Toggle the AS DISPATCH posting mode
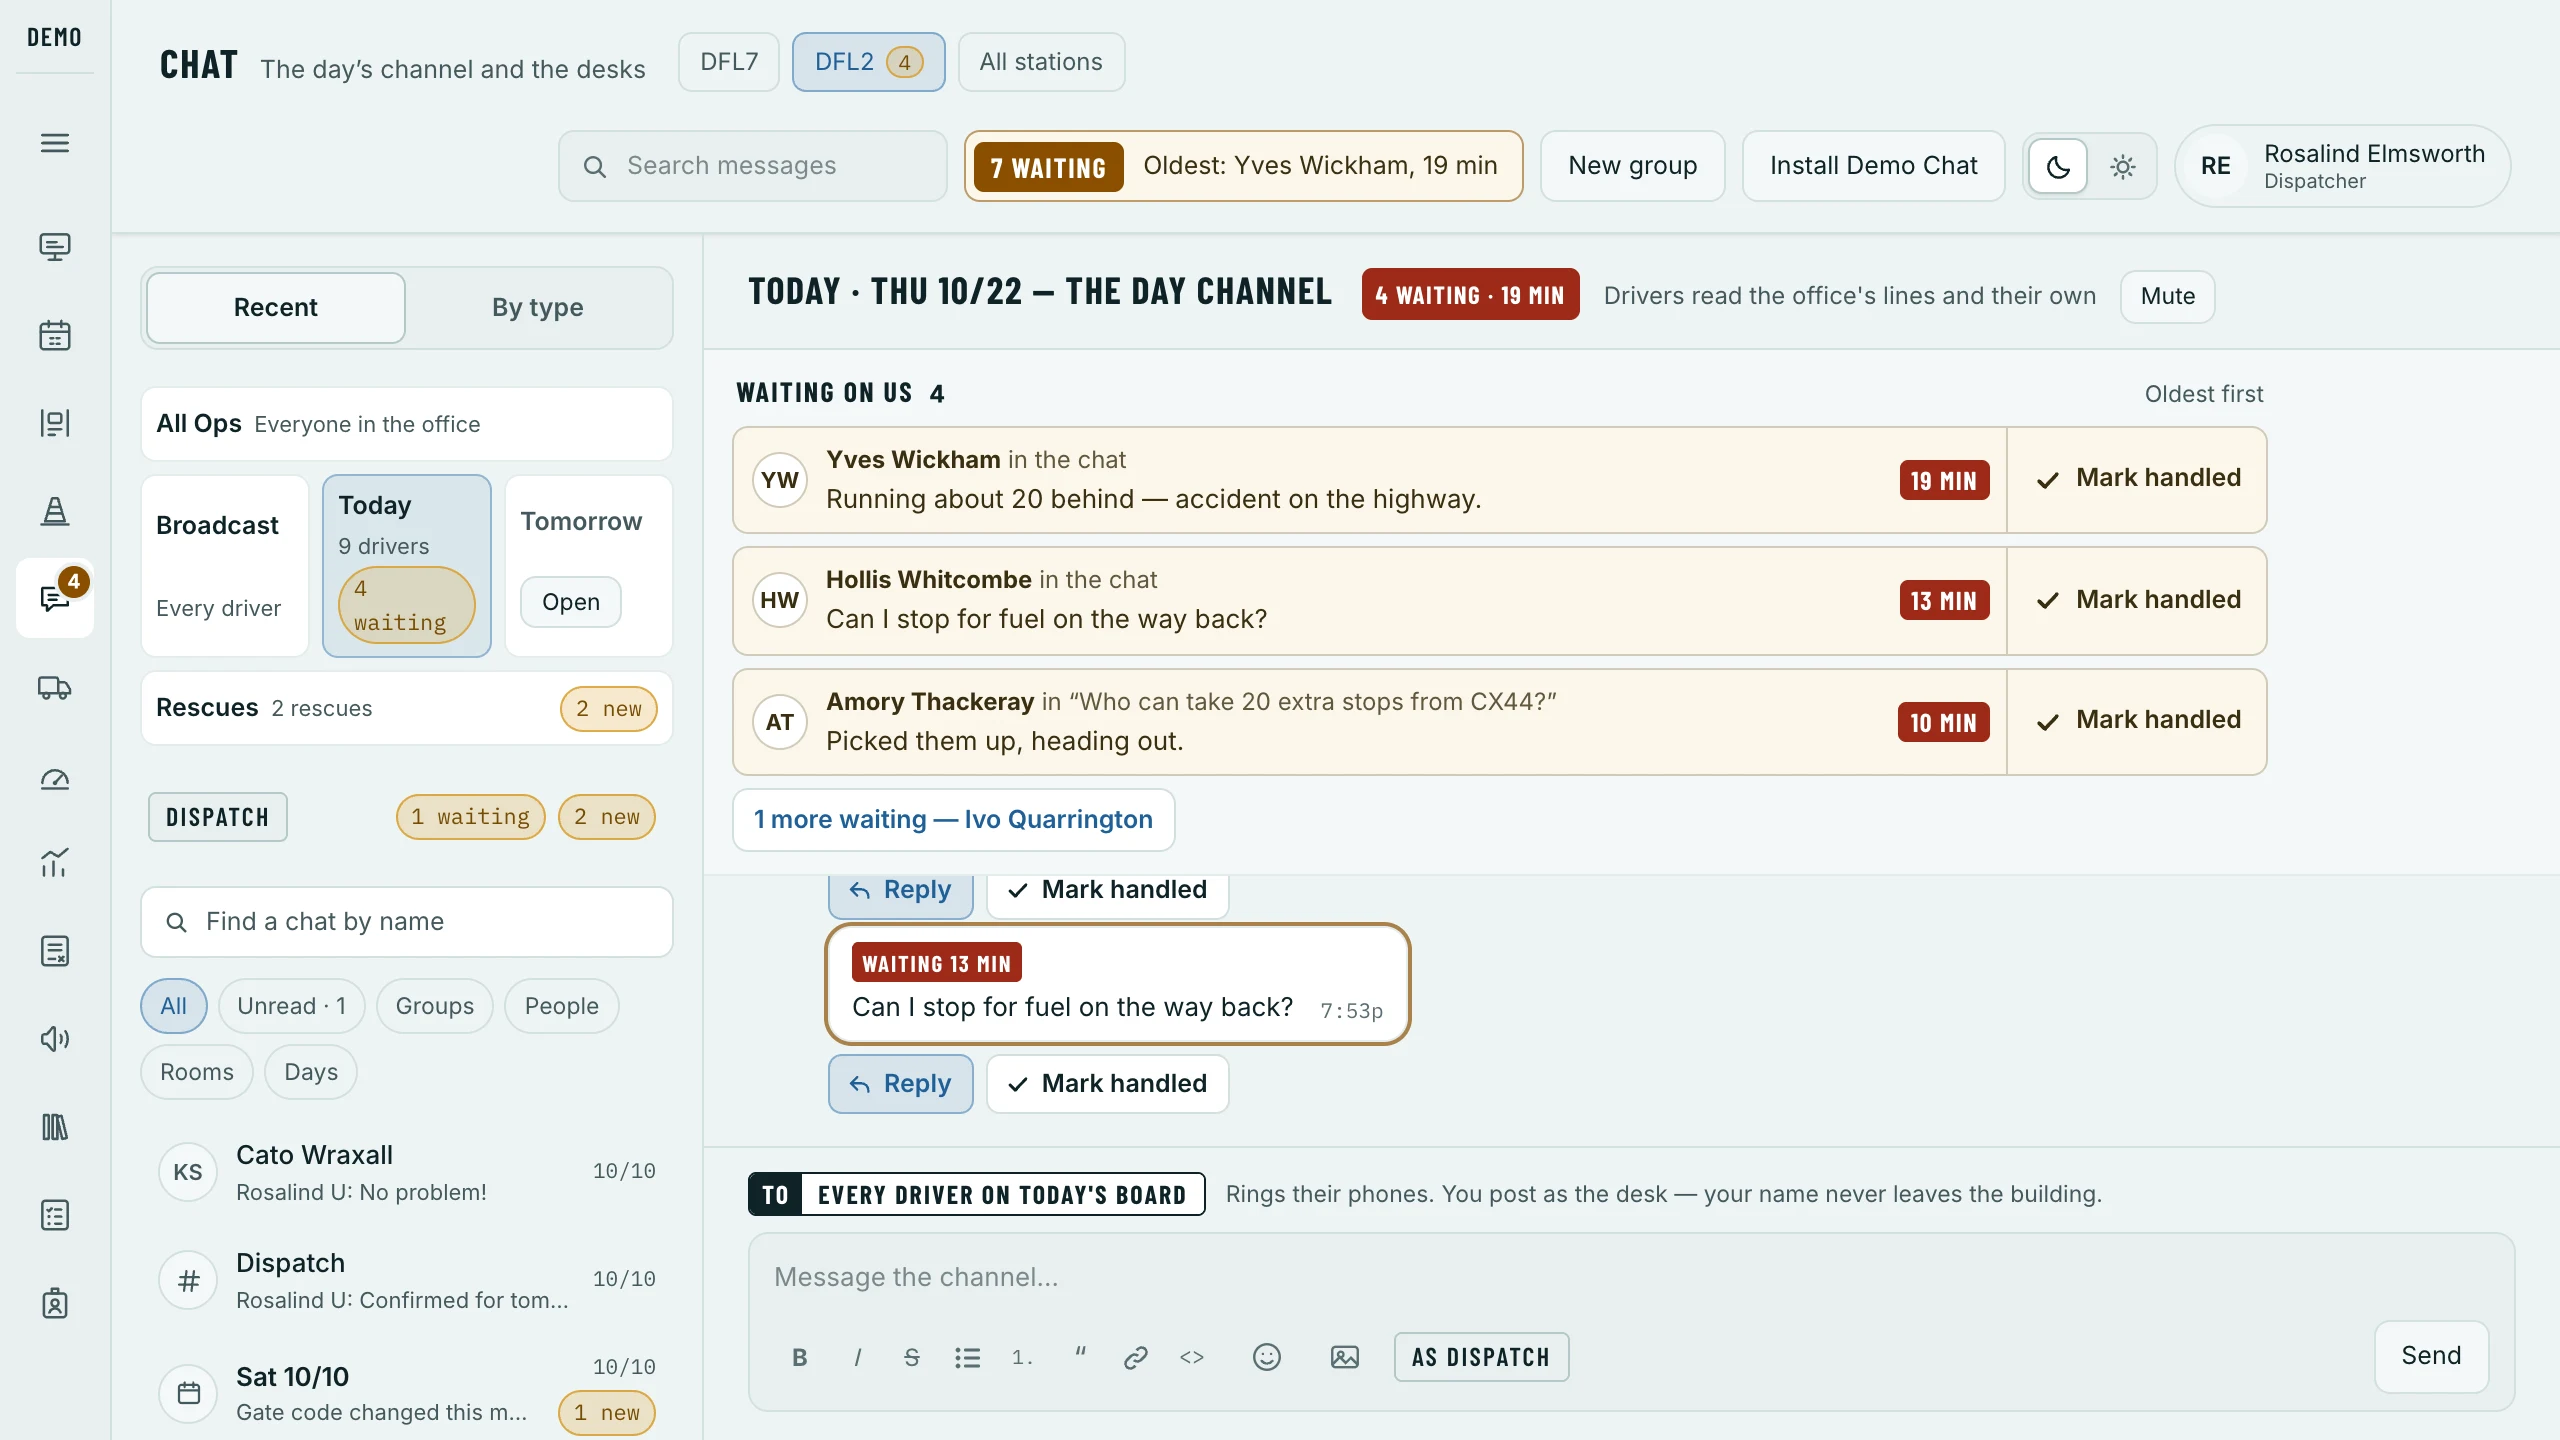Image resolution: width=2560 pixels, height=1440 pixels. [x=1481, y=1357]
